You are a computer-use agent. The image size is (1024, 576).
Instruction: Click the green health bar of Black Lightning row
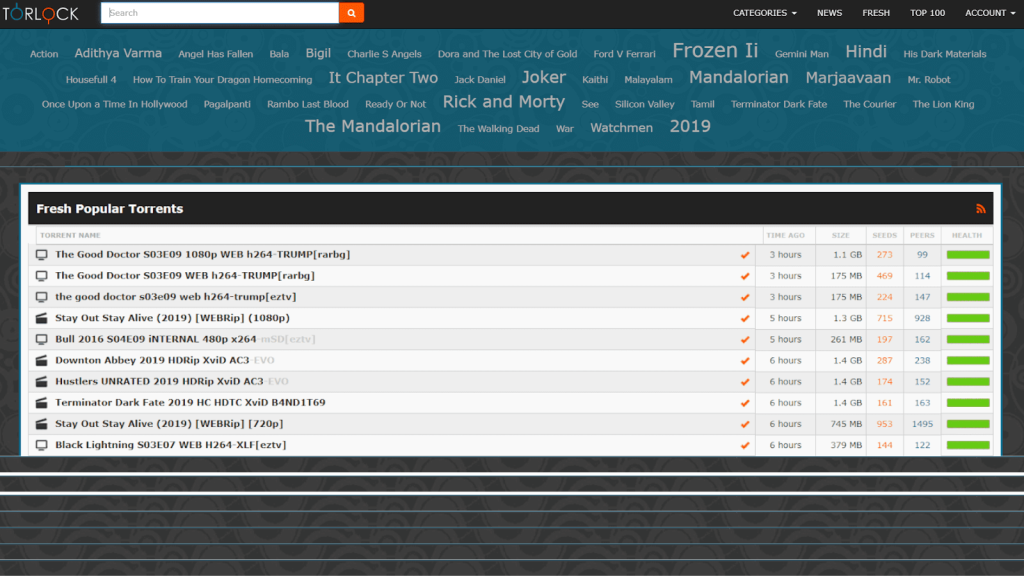968,445
